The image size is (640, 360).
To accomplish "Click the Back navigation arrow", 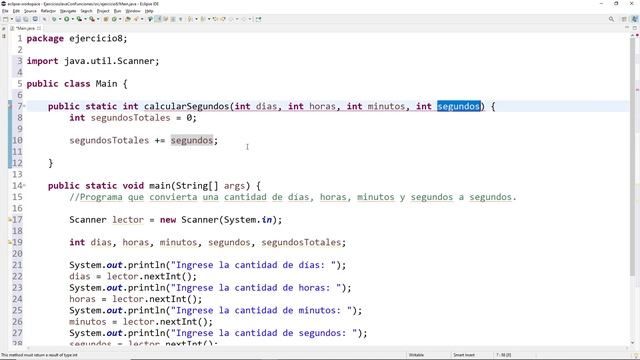I will tap(231, 19).
